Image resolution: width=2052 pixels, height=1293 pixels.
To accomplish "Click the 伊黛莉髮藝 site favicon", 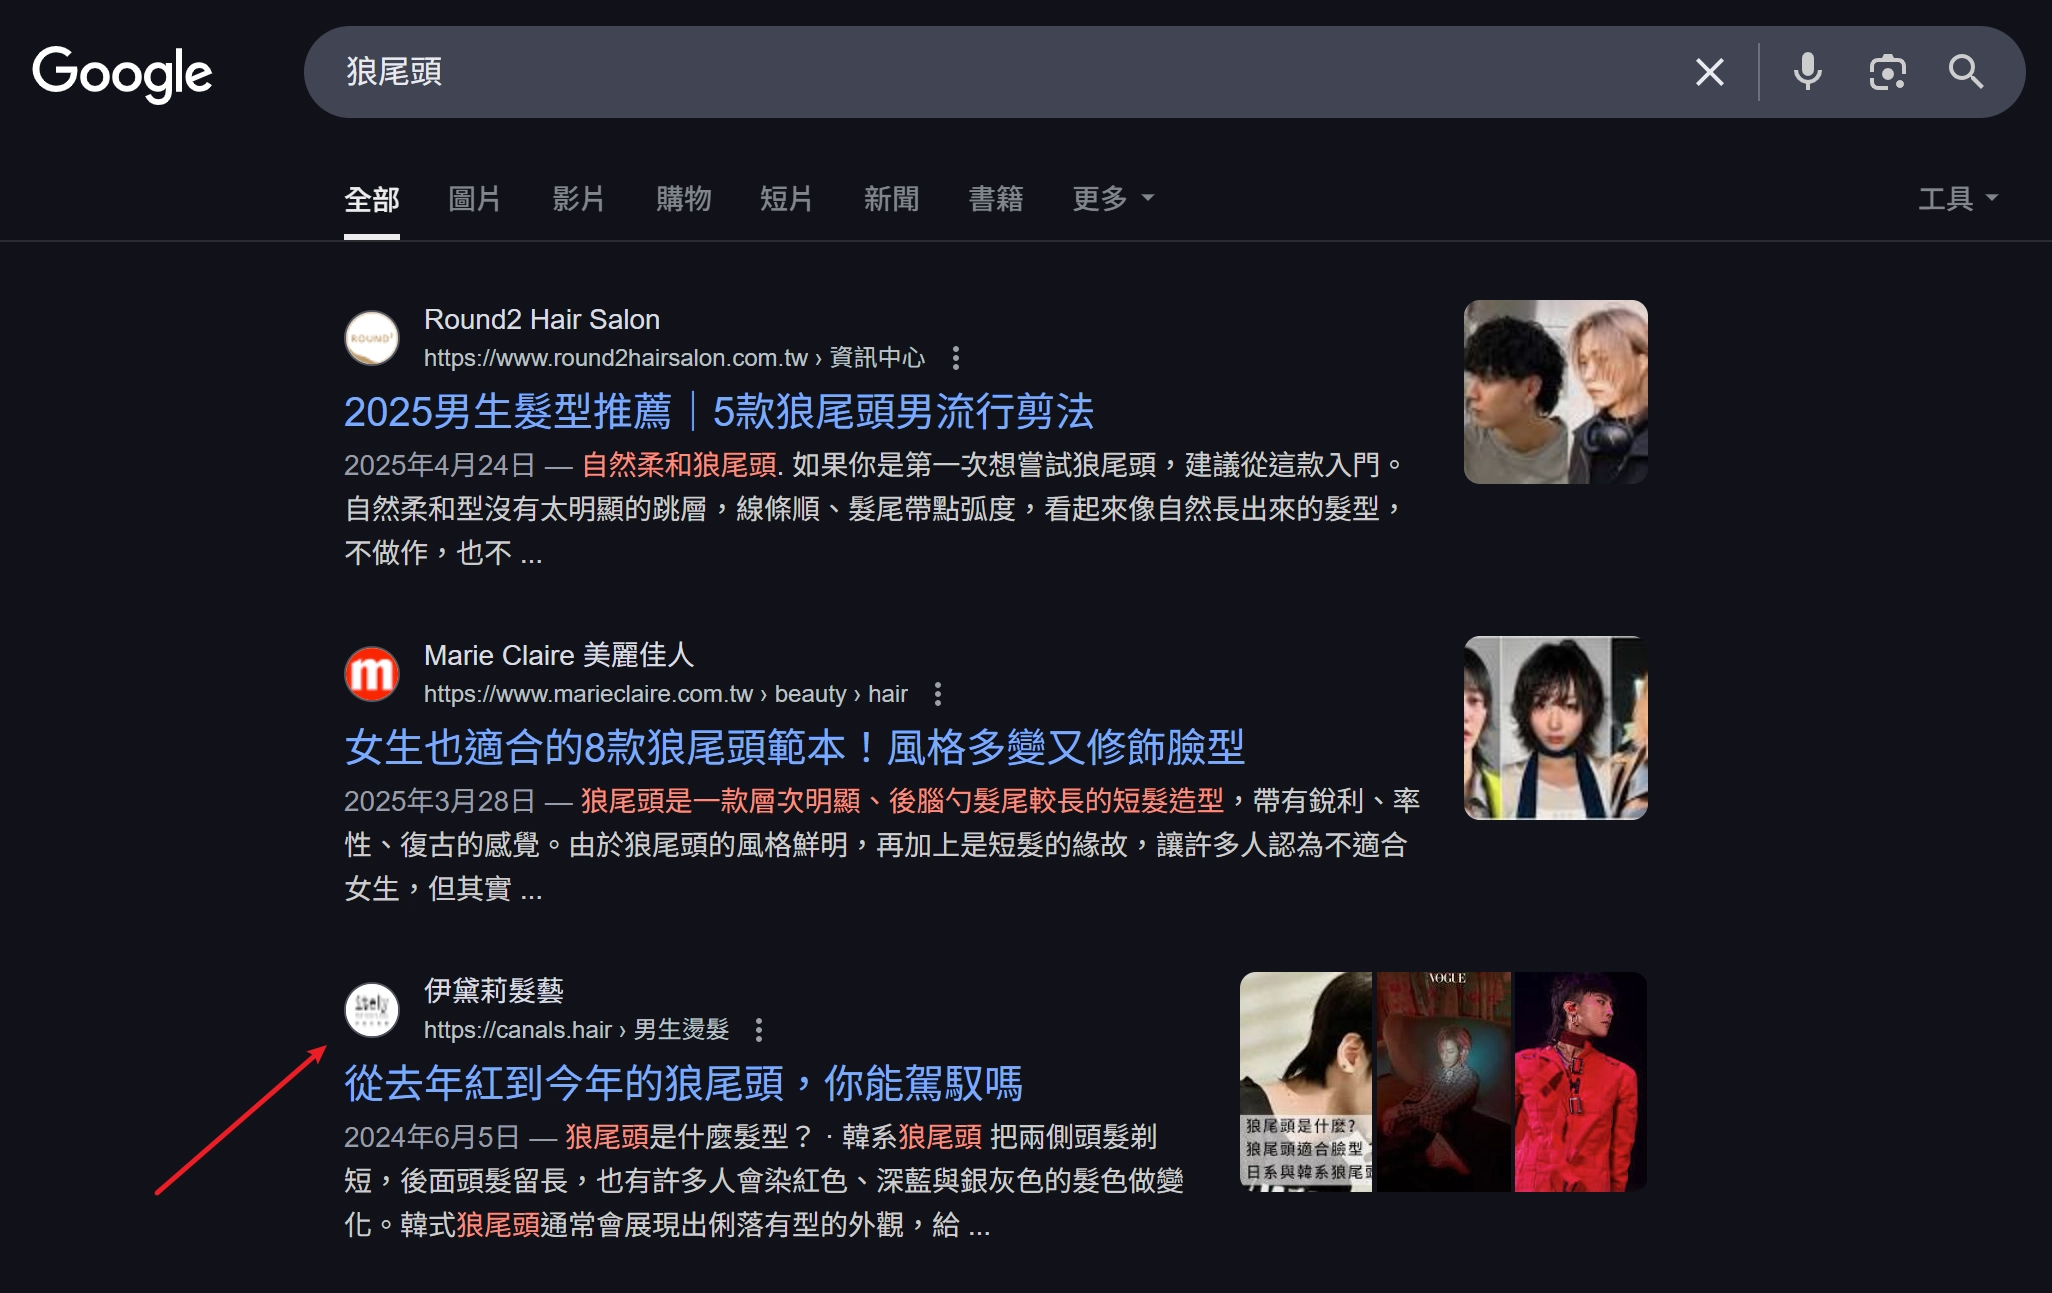I will click(x=372, y=1010).
